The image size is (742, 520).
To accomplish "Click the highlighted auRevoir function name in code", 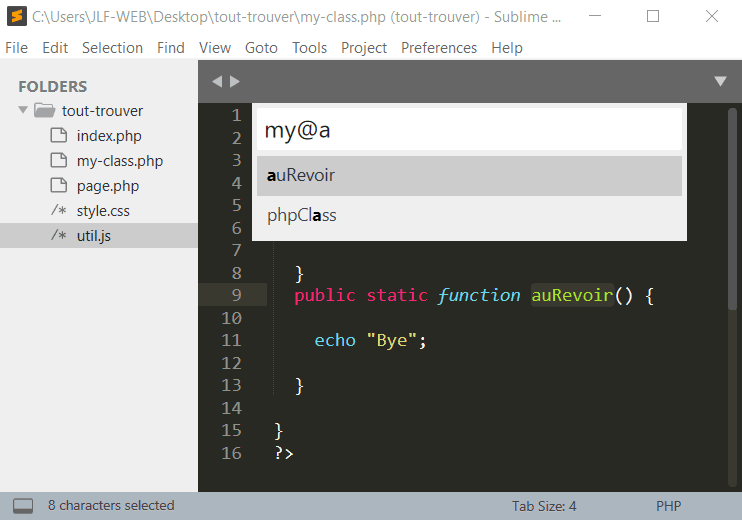I will click(x=572, y=295).
